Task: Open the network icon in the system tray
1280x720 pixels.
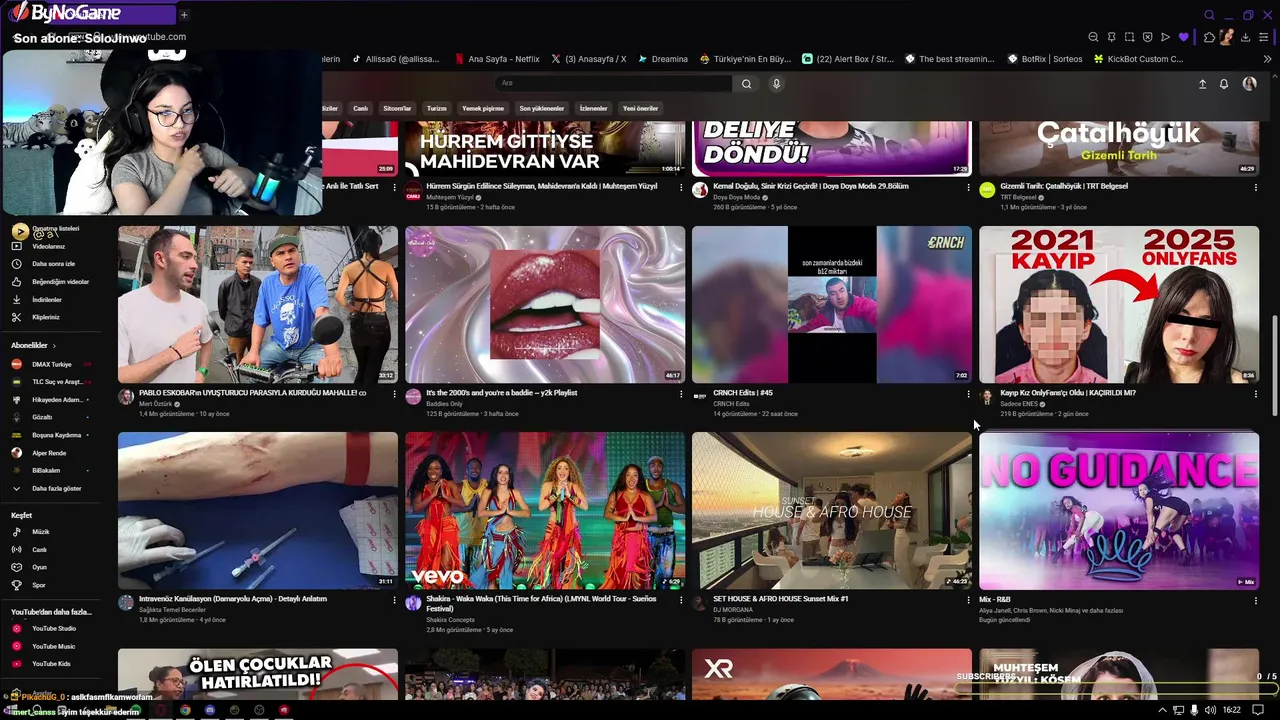Action: tap(1177, 710)
